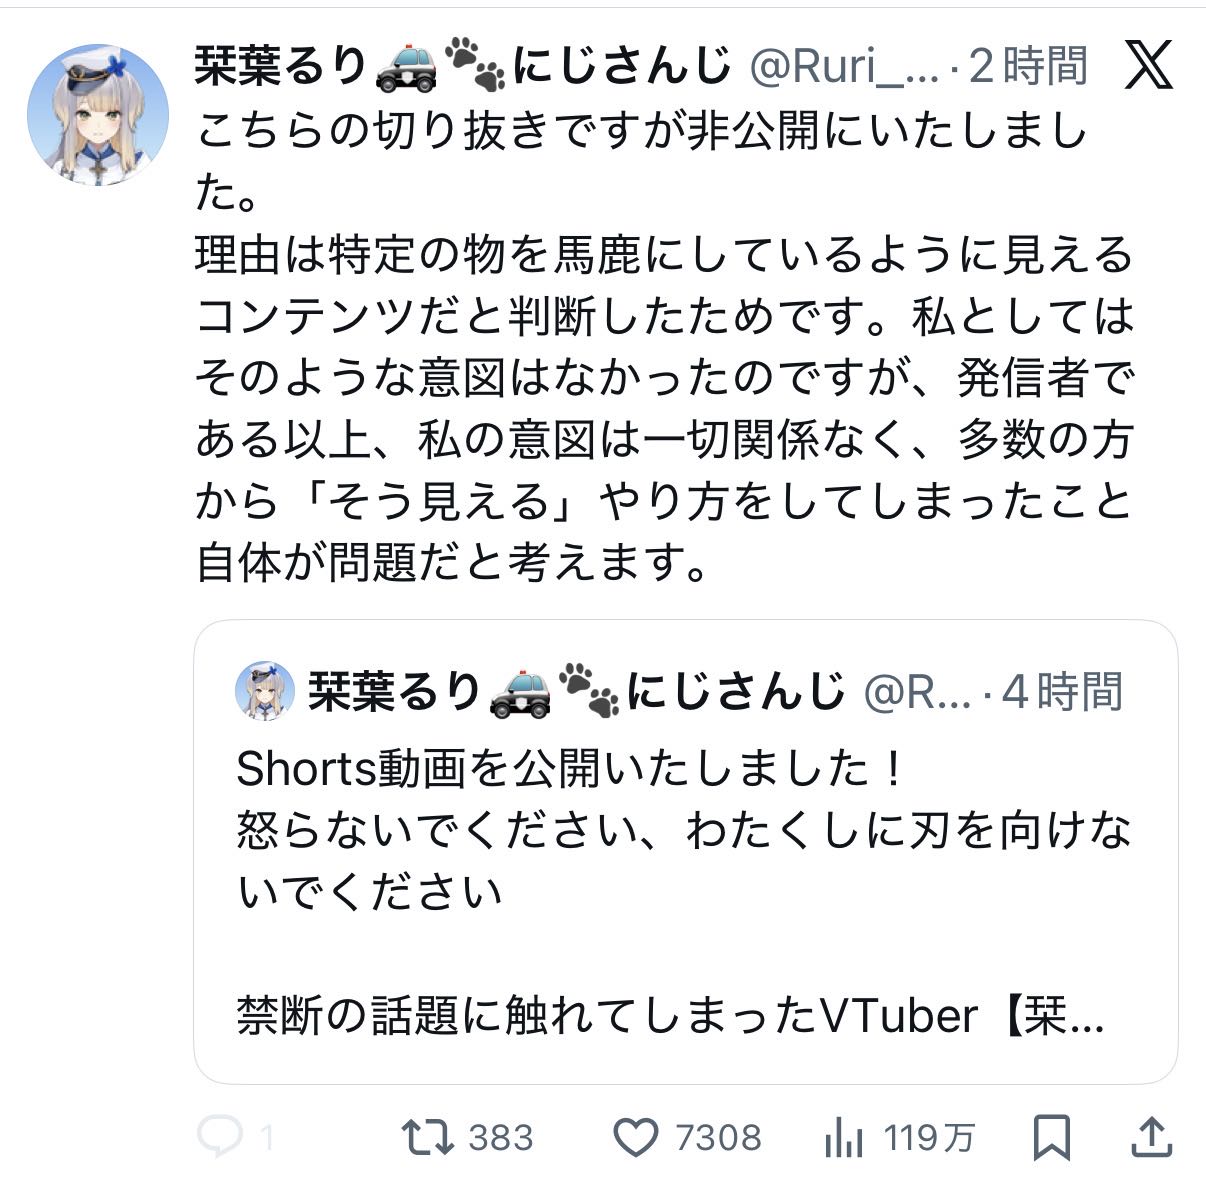Click the author name 栞葉るり in main post
Image resolution: width=1206 pixels, height=1197 pixels.
[281, 66]
